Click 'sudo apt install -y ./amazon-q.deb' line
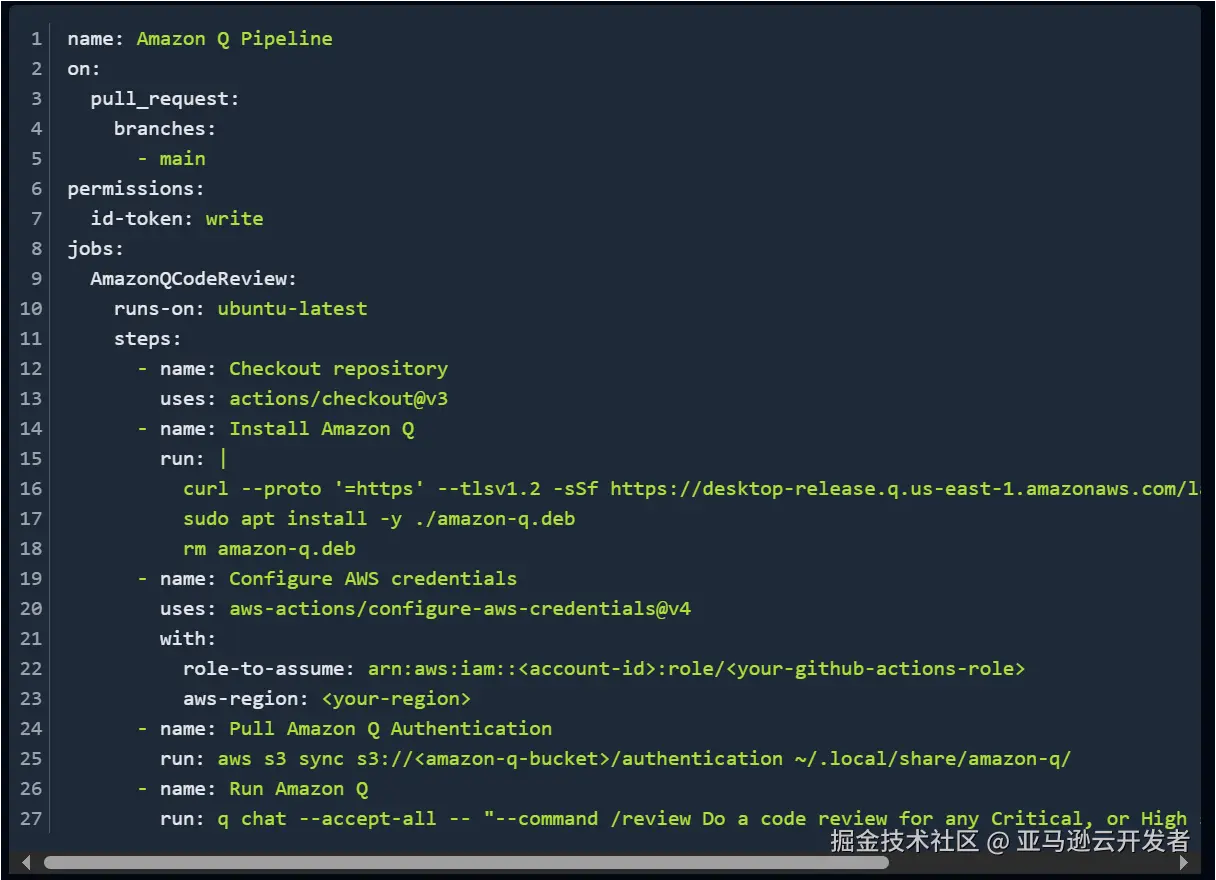1216x880 pixels. click(x=379, y=519)
